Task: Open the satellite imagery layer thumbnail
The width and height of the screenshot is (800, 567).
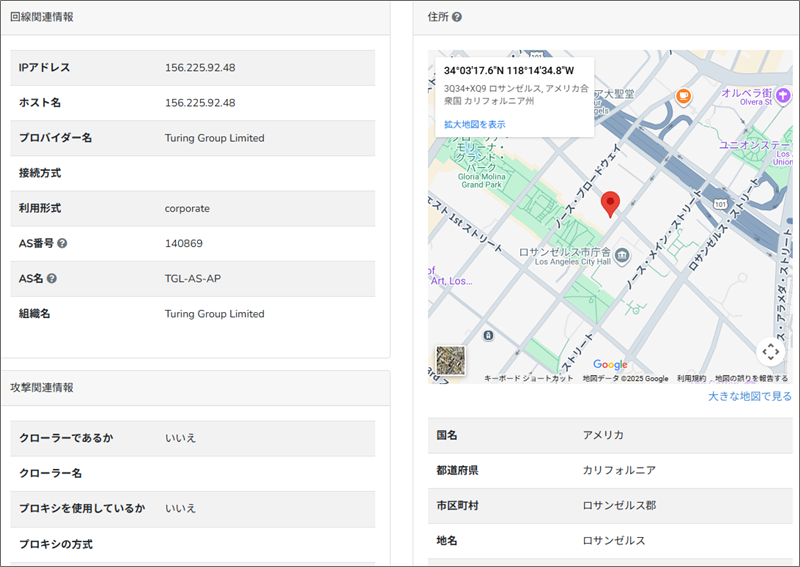Action: [x=450, y=360]
